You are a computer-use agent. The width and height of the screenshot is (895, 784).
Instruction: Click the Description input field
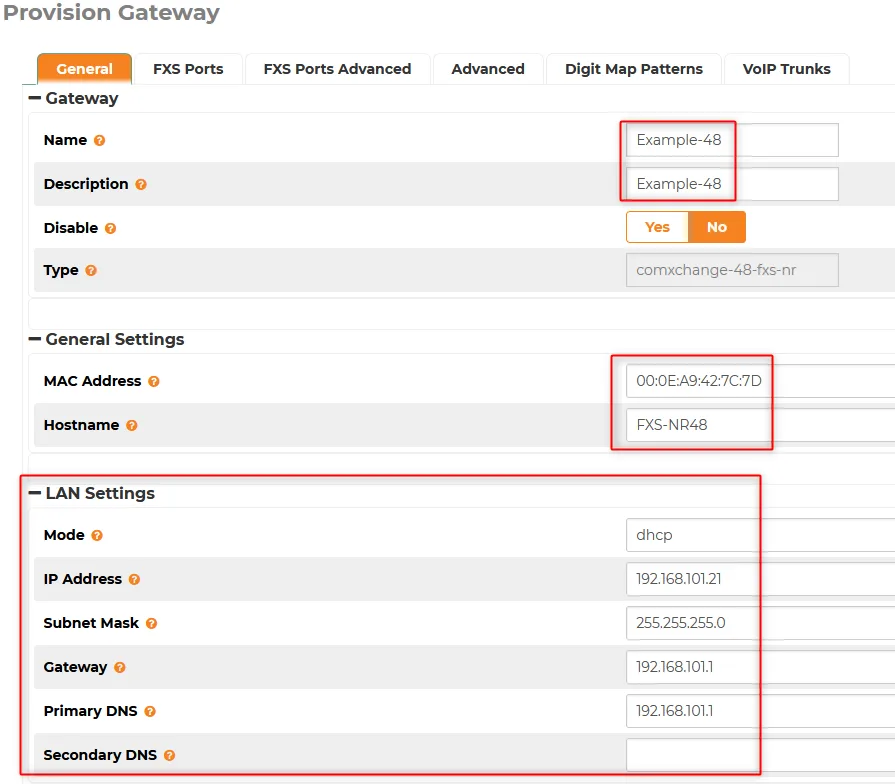pyautogui.click(x=732, y=184)
